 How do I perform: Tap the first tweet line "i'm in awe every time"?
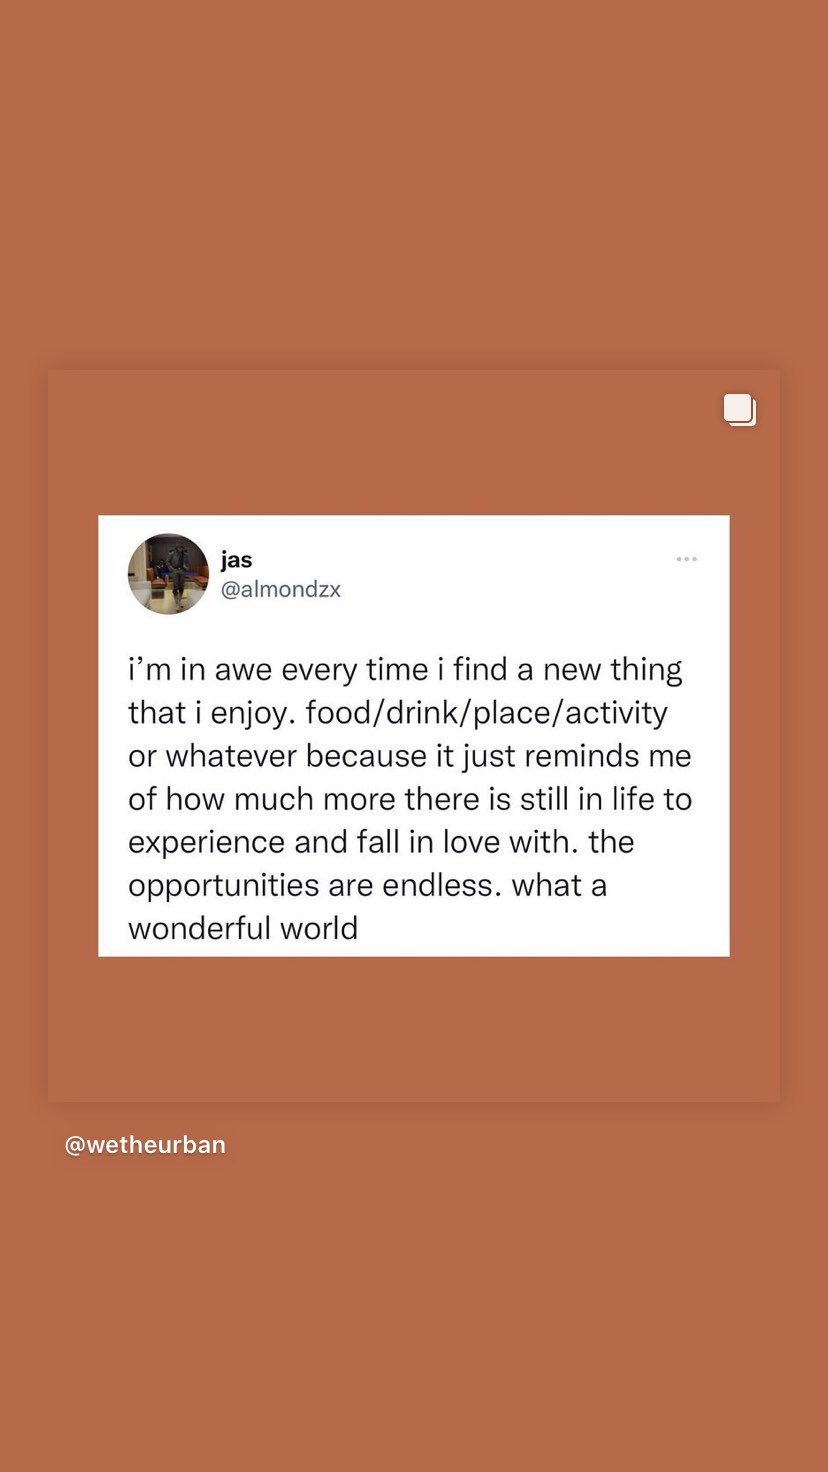click(x=278, y=670)
